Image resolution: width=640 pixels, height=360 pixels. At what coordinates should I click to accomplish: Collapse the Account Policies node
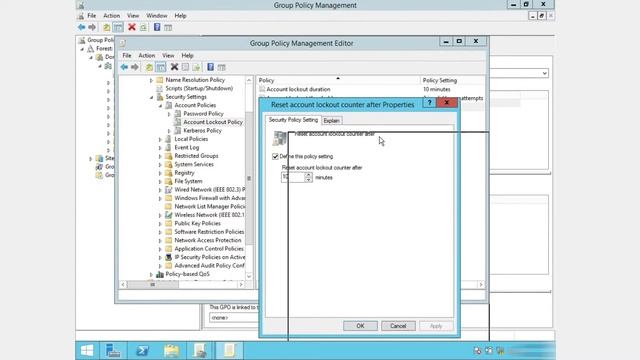[x=160, y=105]
